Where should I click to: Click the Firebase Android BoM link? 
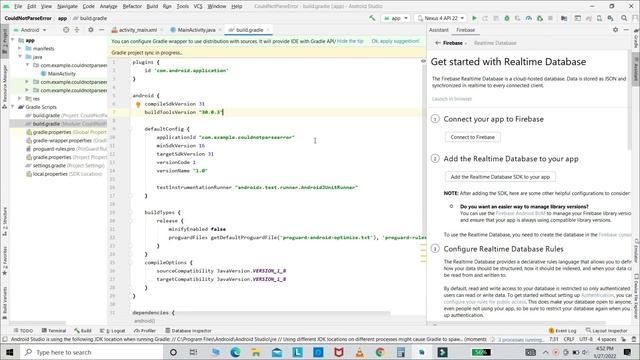coord(520,213)
